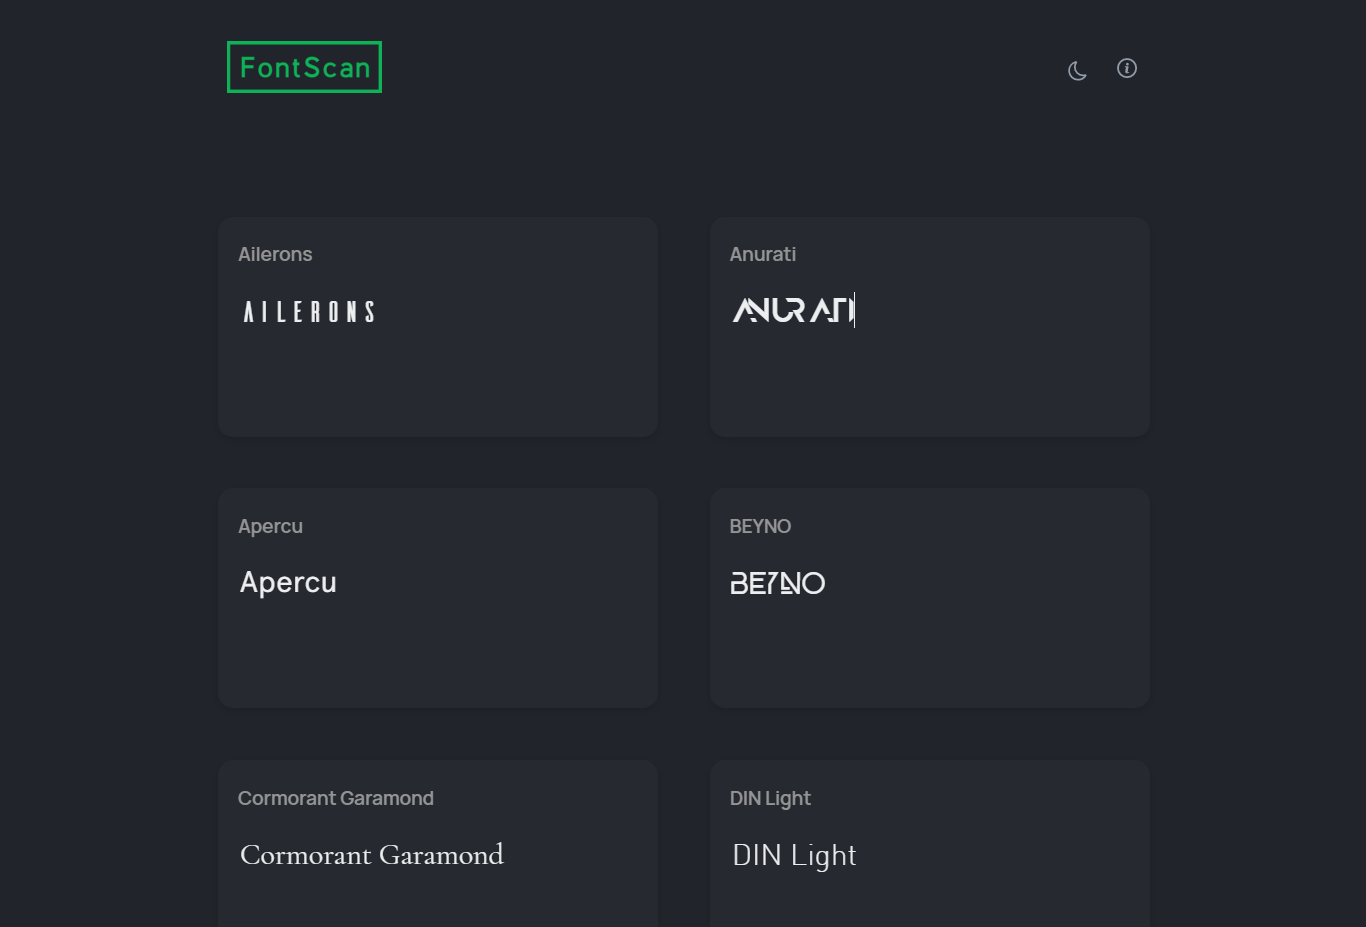1366x927 pixels.
Task: Open the info icon in the header
Action: [x=1127, y=68]
